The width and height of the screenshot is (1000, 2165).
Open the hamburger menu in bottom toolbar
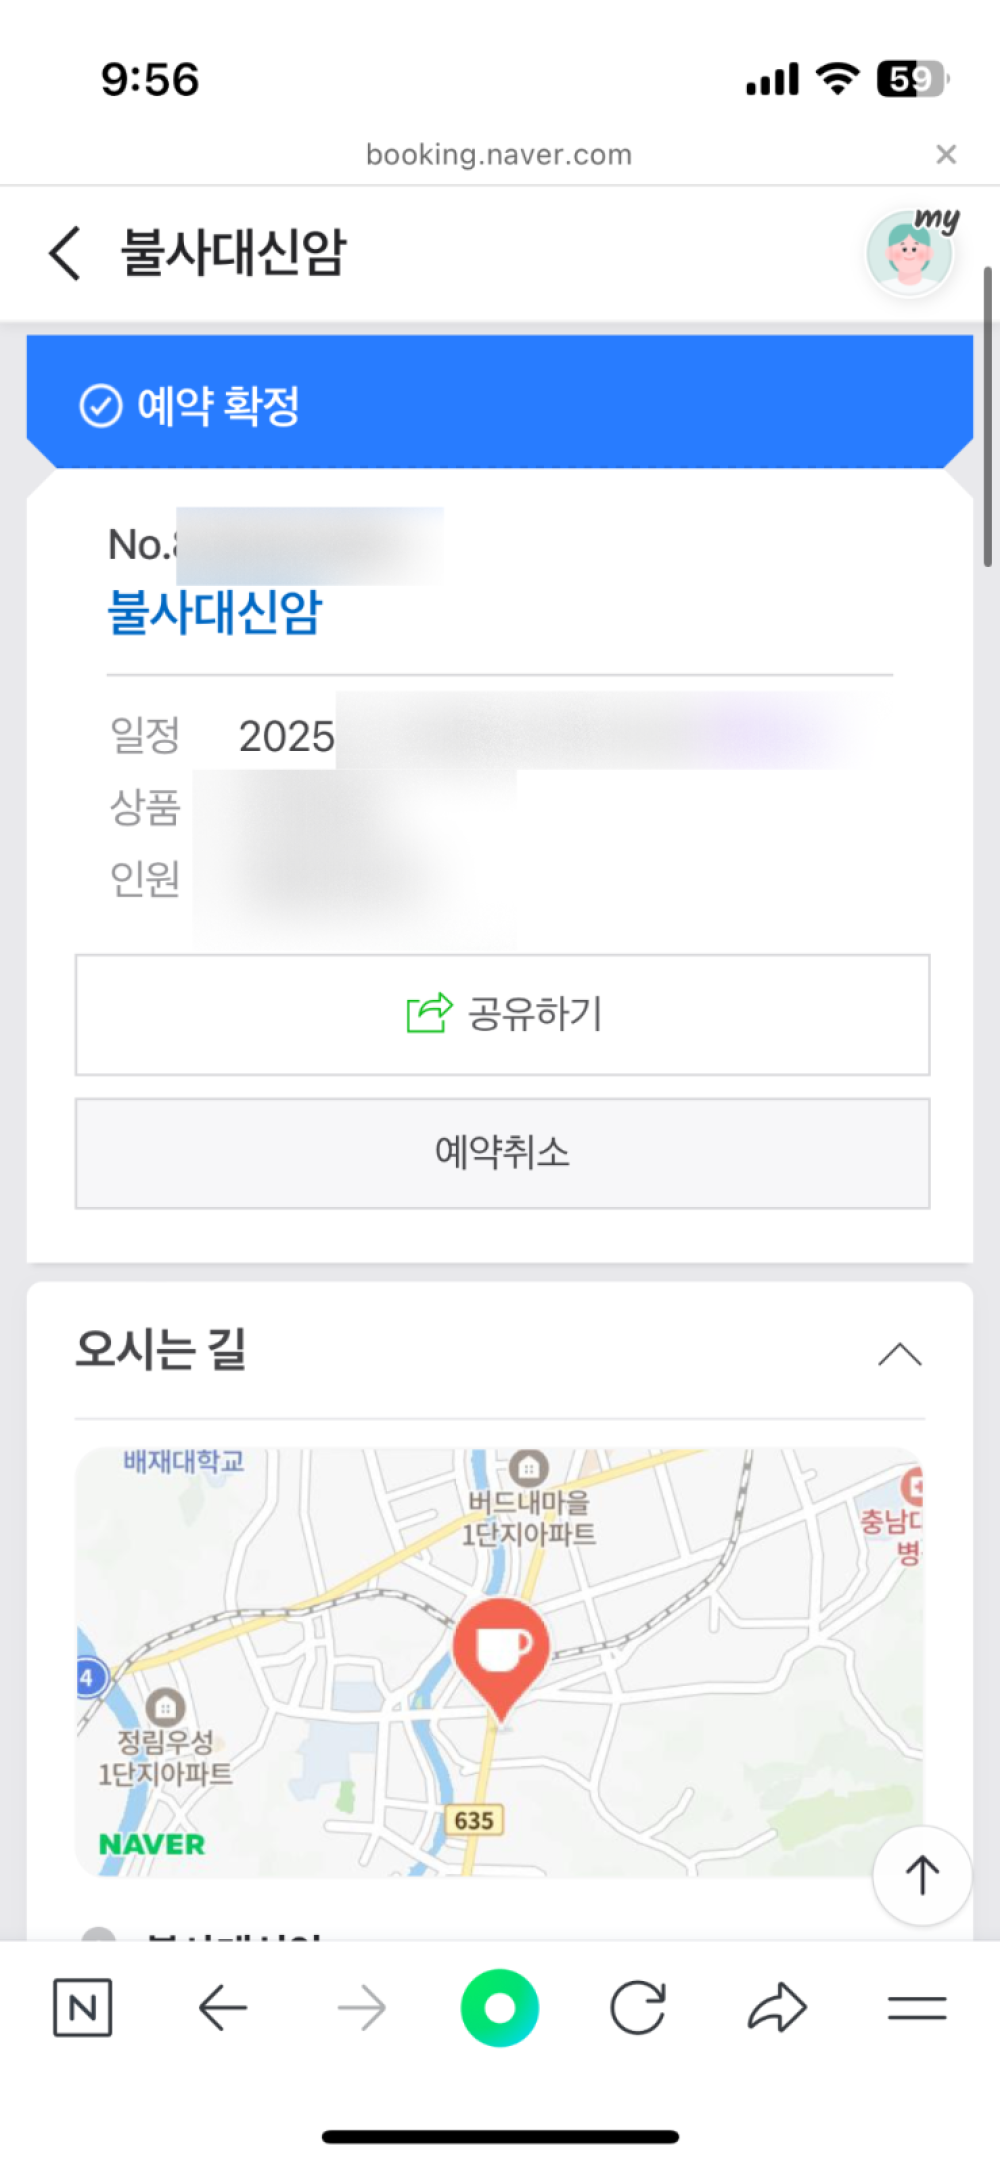(x=916, y=2007)
